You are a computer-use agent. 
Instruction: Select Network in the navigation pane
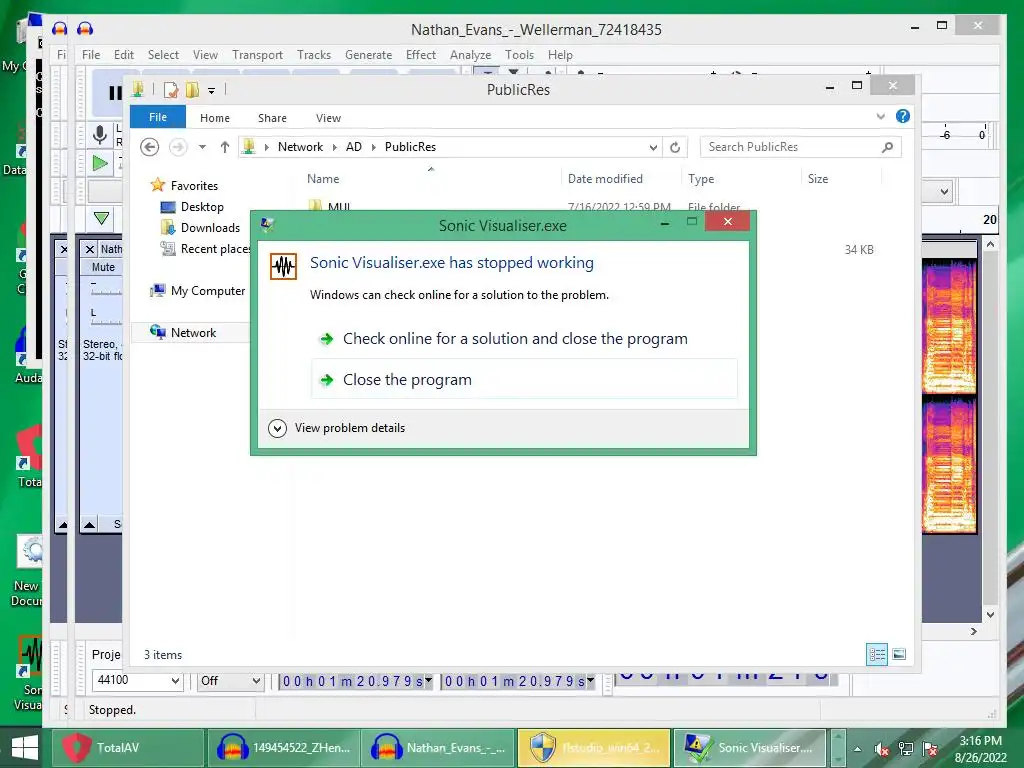tap(193, 332)
